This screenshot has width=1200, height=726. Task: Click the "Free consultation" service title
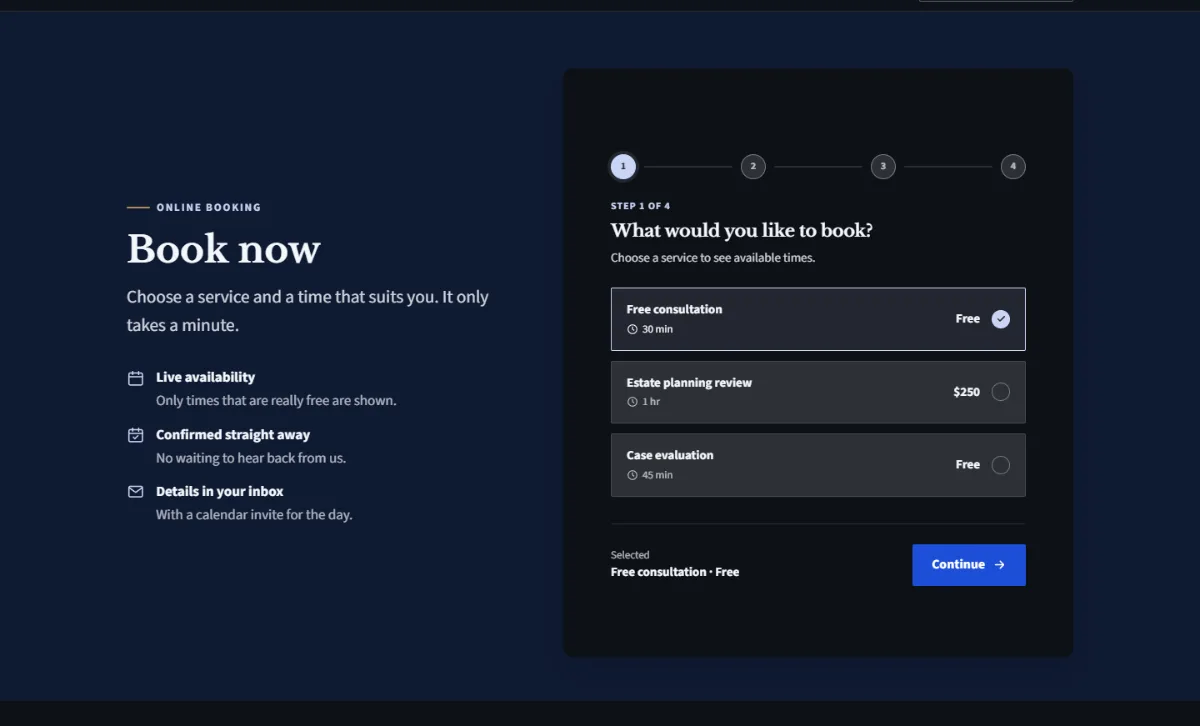[x=674, y=309]
